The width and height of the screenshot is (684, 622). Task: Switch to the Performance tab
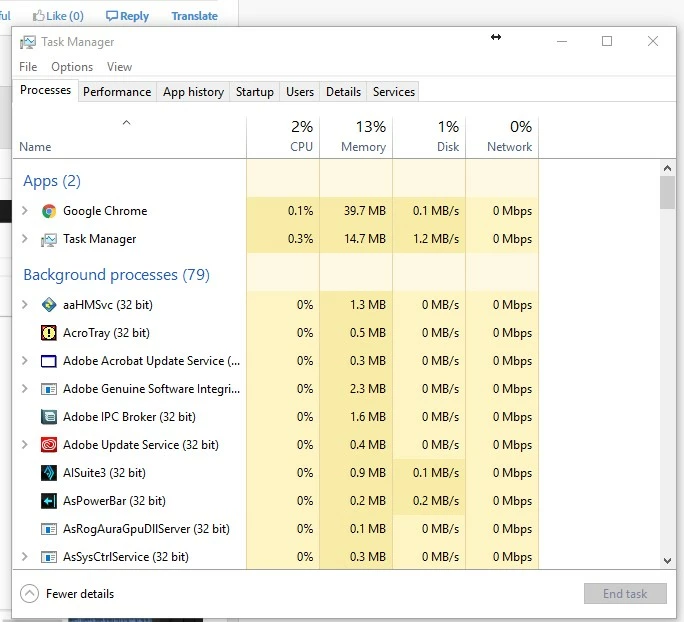117,92
